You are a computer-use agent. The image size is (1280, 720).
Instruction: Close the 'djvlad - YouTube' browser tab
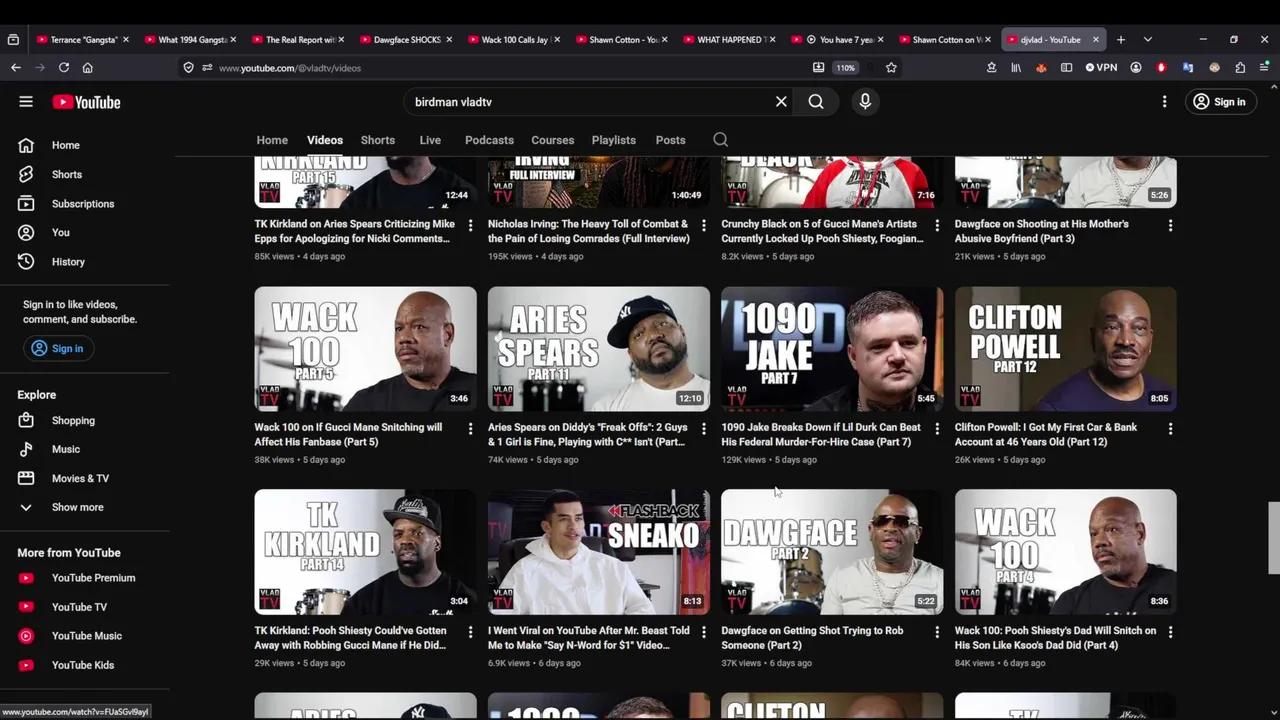tap(1095, 39)
